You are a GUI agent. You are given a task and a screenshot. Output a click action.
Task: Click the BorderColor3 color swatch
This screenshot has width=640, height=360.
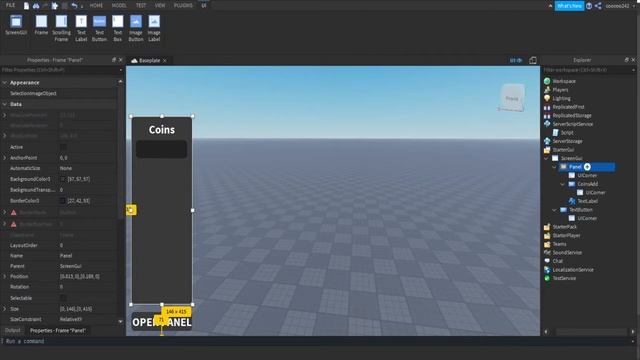pos(63,201)
